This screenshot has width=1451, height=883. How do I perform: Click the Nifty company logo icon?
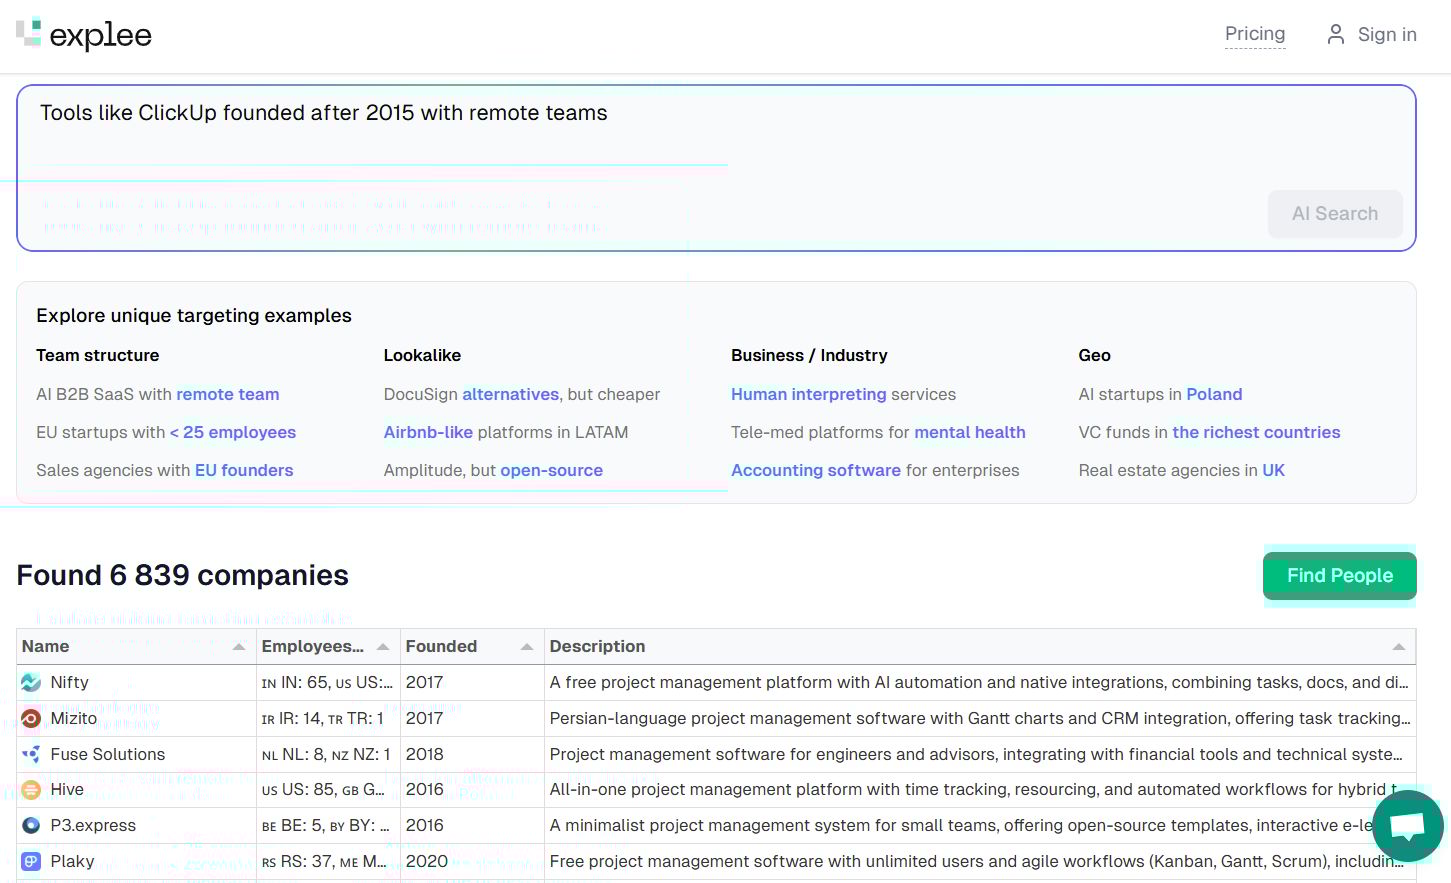point(31,682)
